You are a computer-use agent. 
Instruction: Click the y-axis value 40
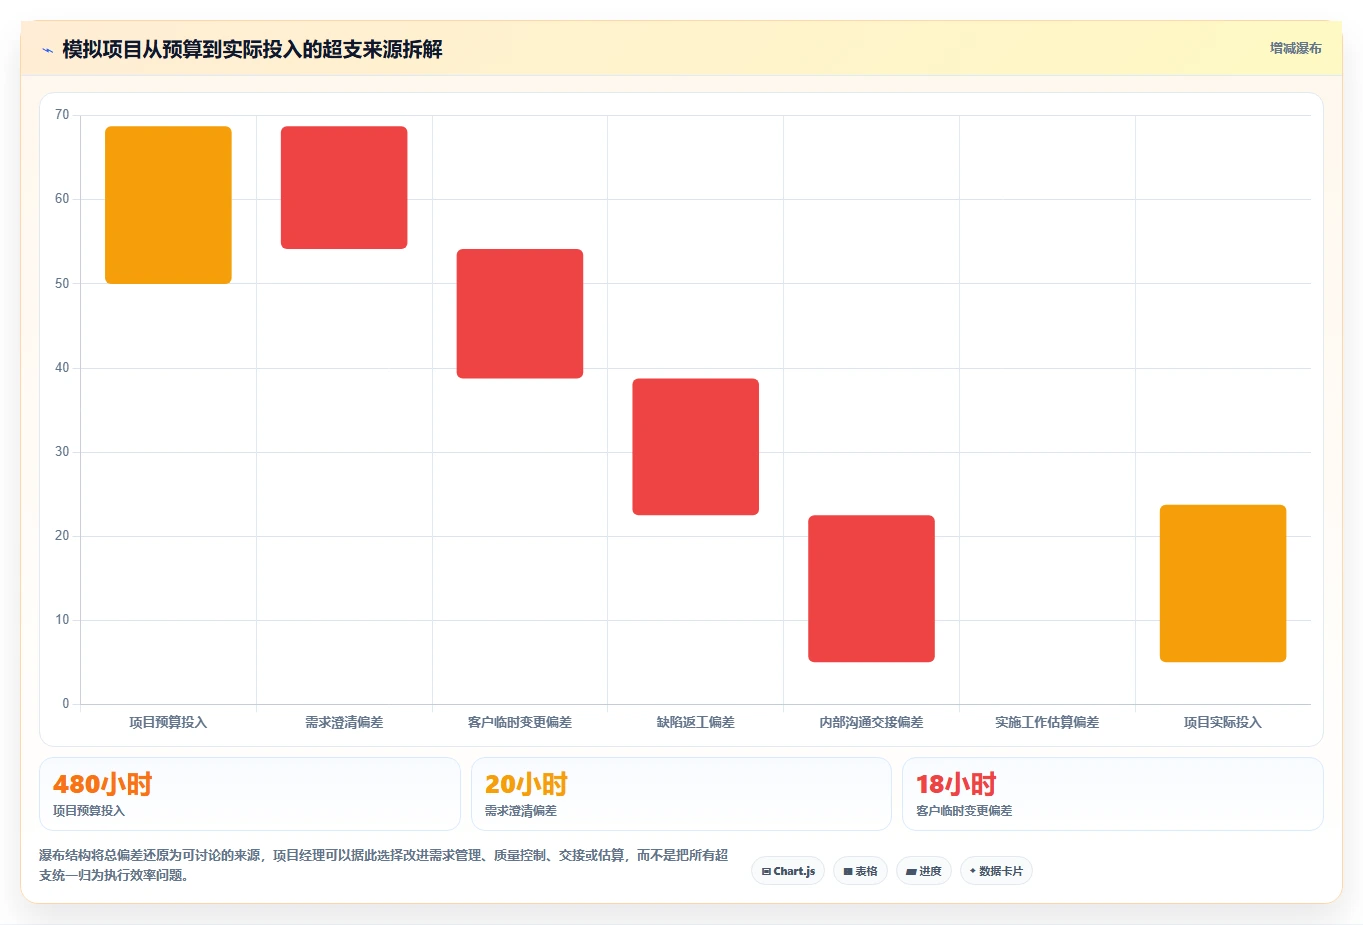(x=62, y=368)
